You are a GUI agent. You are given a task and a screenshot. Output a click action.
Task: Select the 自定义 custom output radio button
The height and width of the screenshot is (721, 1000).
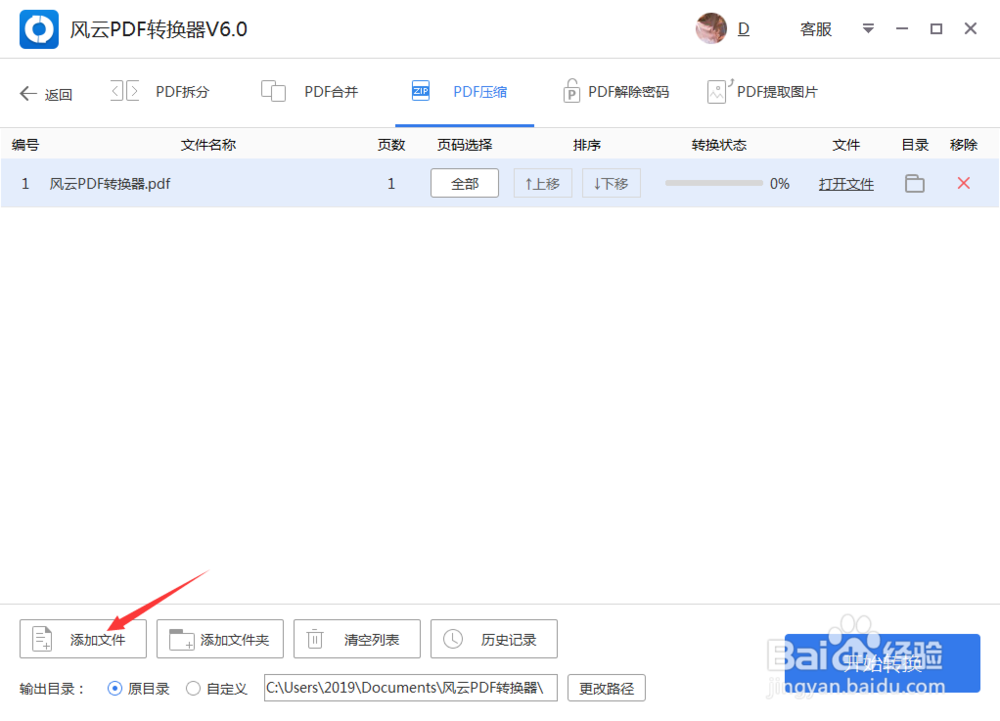[x=191, y=688]
